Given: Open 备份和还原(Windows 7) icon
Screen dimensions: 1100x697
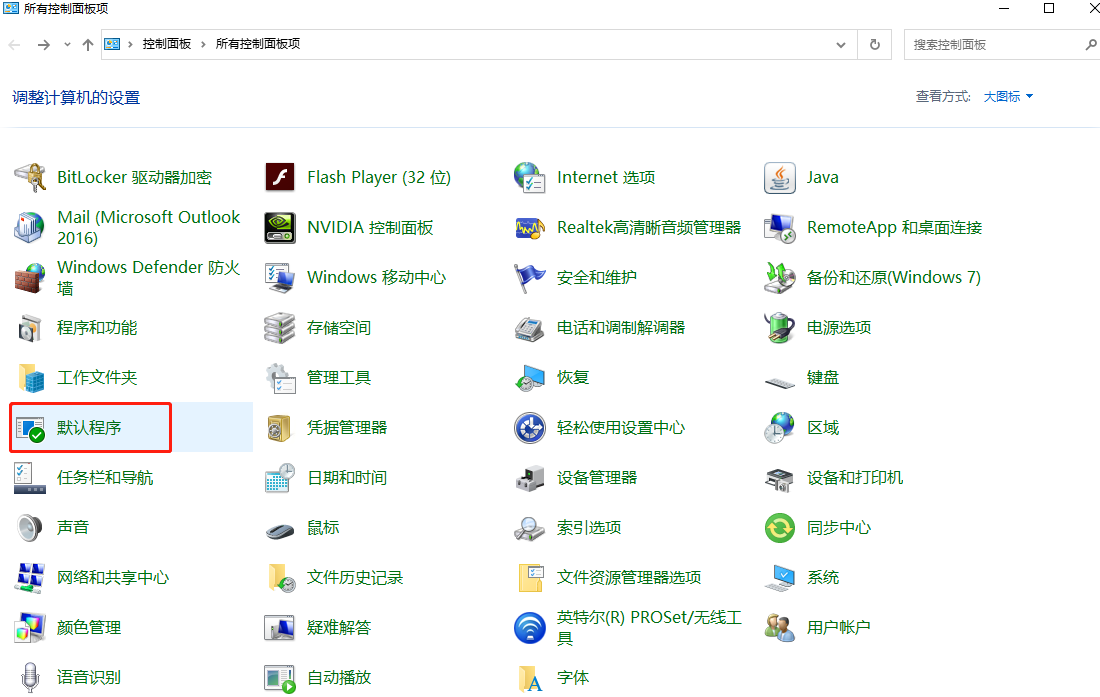Looking at the screenshot, I should (x=779, y=278).
